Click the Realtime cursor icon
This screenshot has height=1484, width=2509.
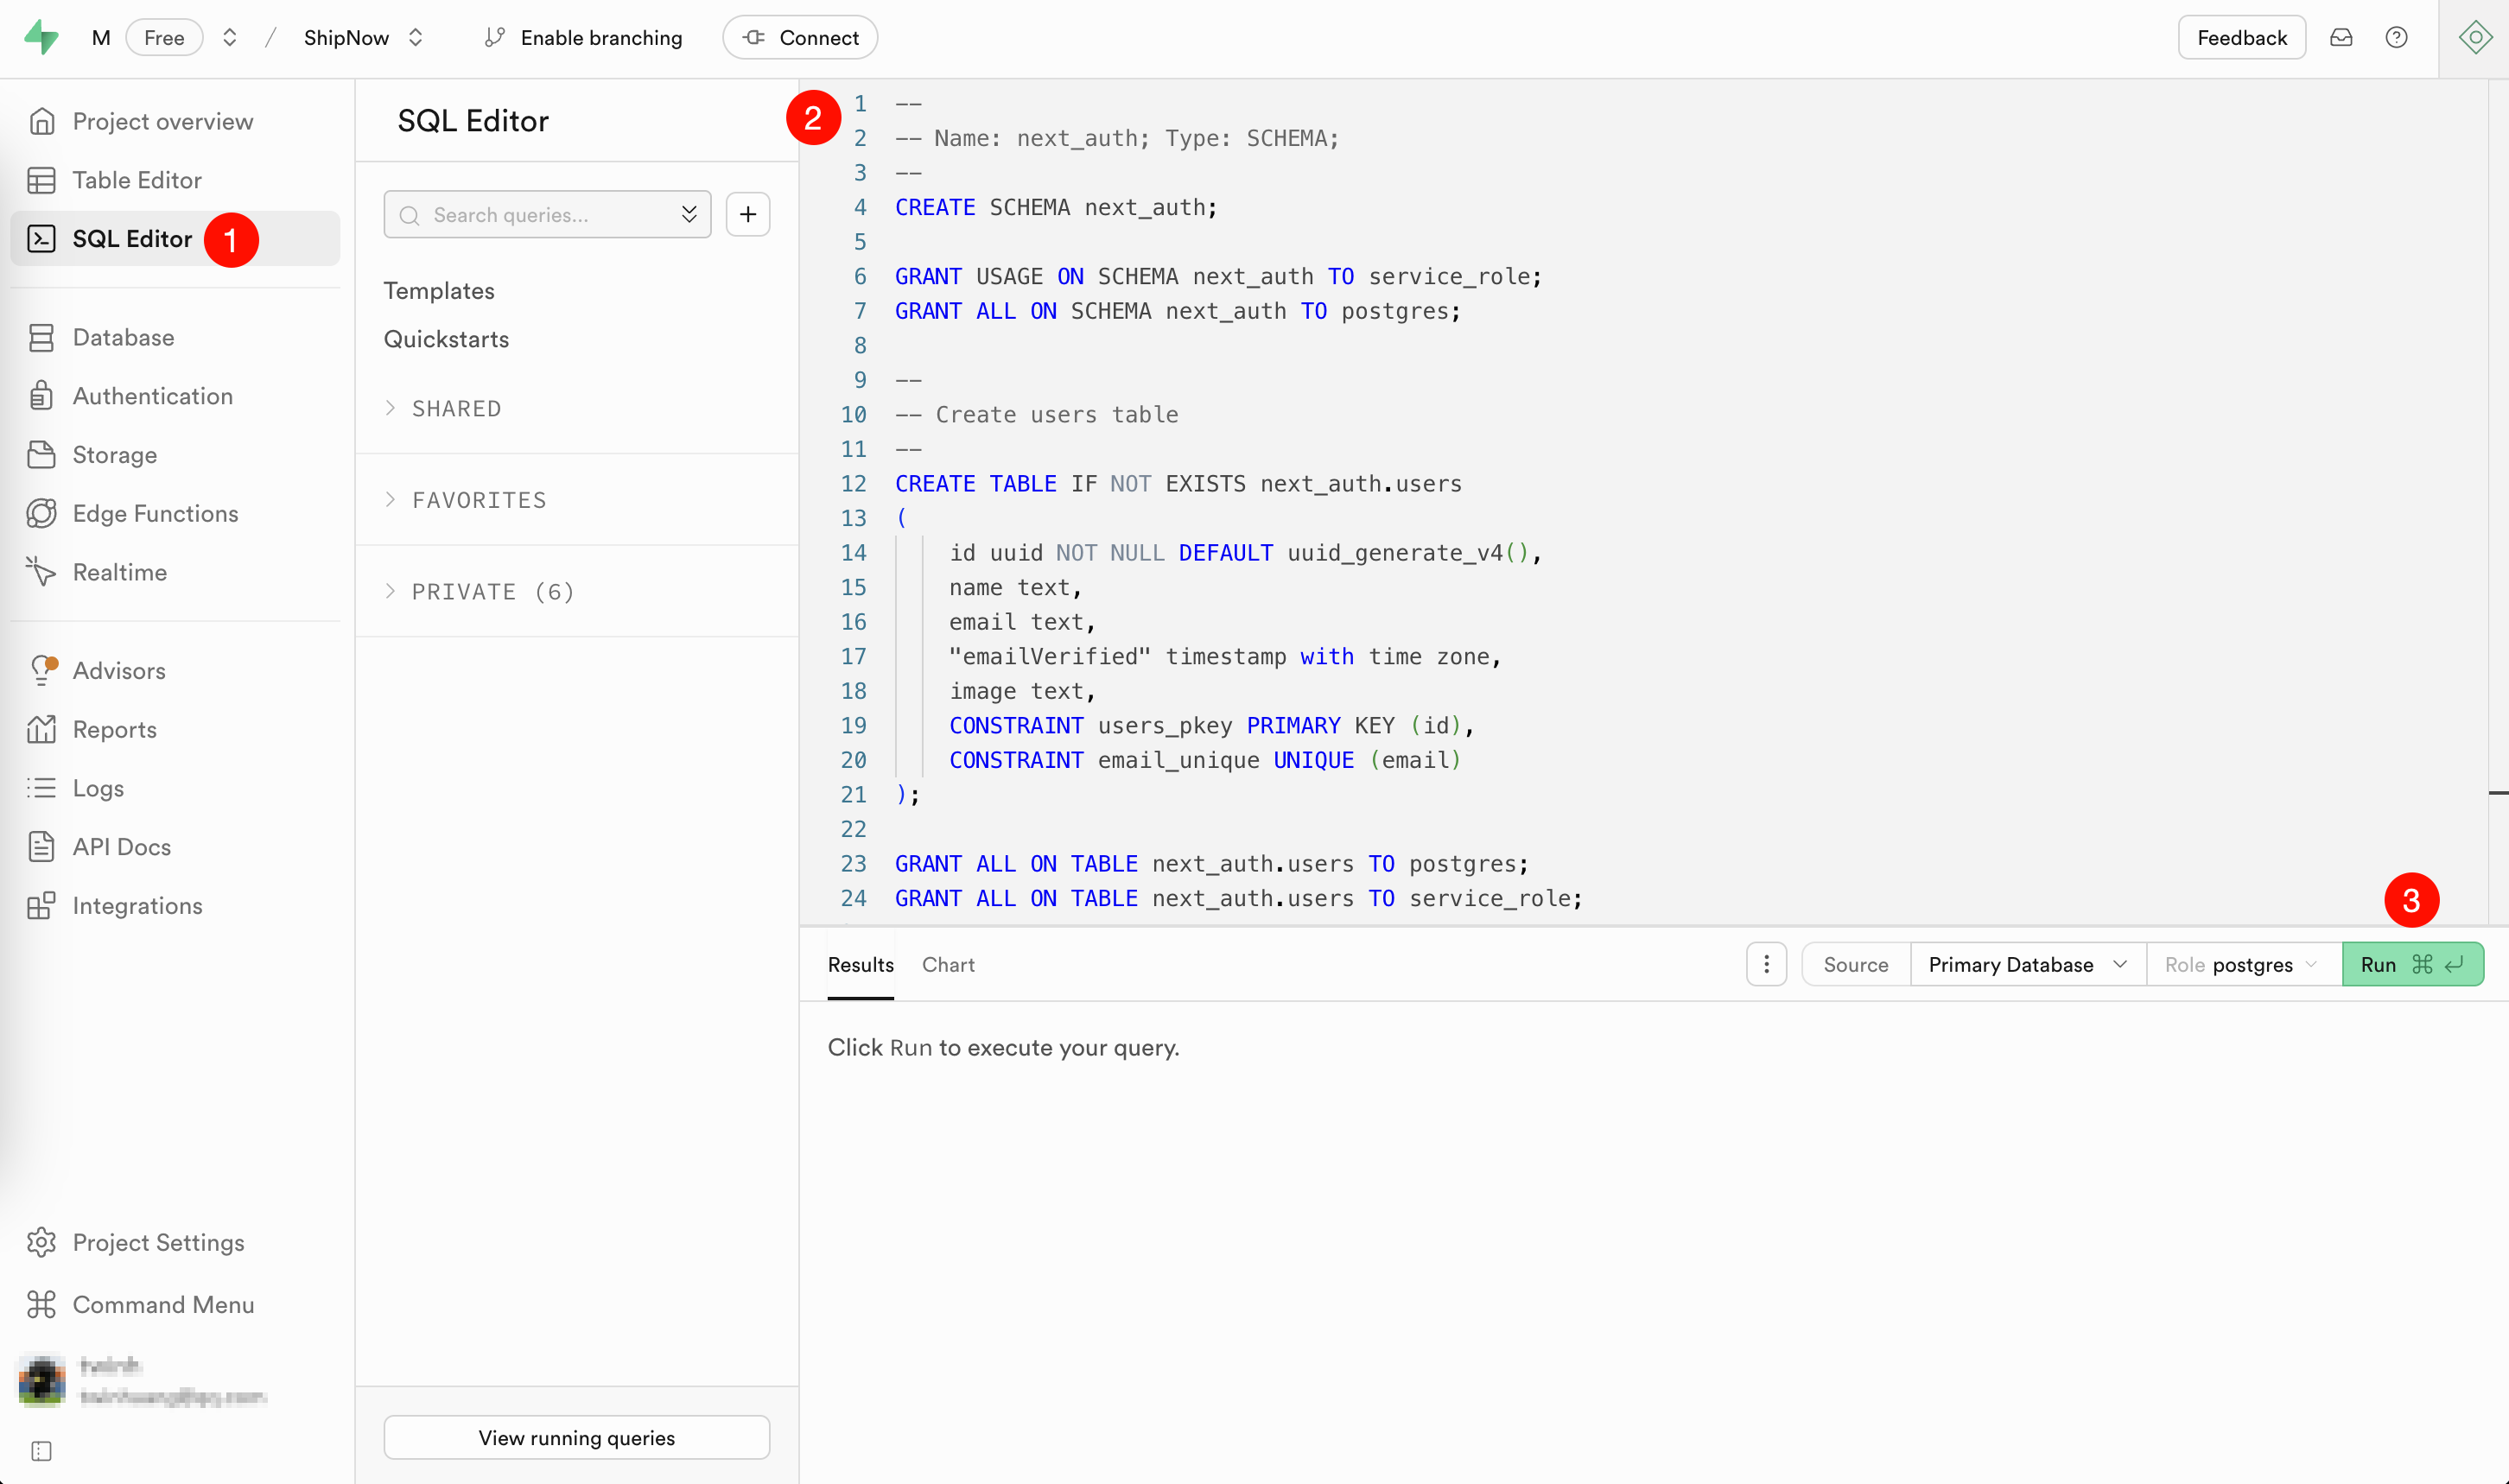tap(41, 572)
